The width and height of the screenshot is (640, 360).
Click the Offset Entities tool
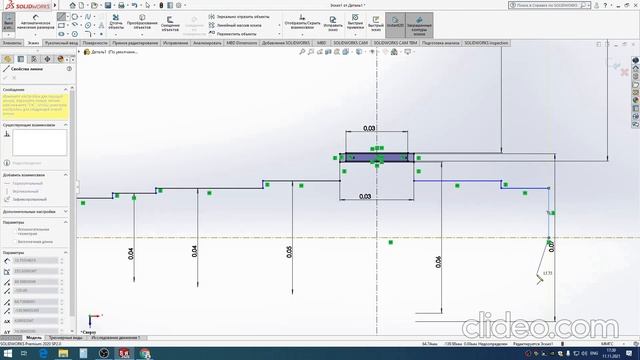170,23
